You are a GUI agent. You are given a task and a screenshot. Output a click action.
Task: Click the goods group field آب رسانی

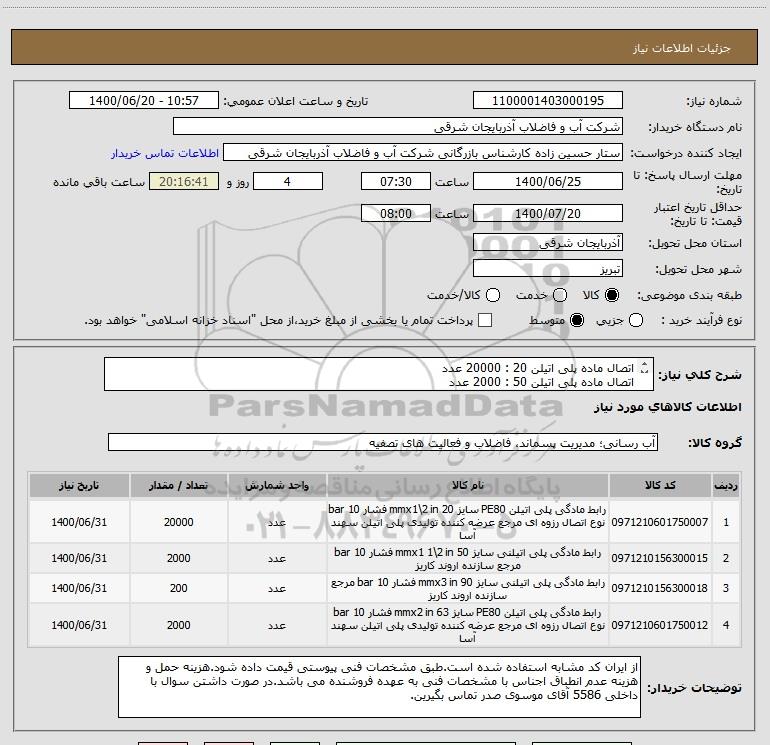coord(383,442)
